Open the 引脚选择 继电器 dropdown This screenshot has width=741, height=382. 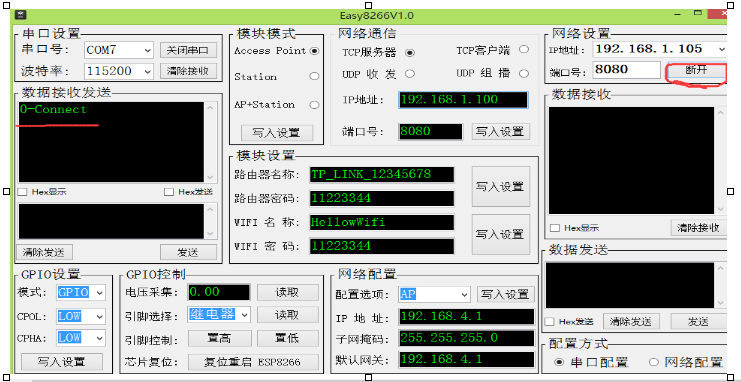pyautogui.click(x=244, y=314)
